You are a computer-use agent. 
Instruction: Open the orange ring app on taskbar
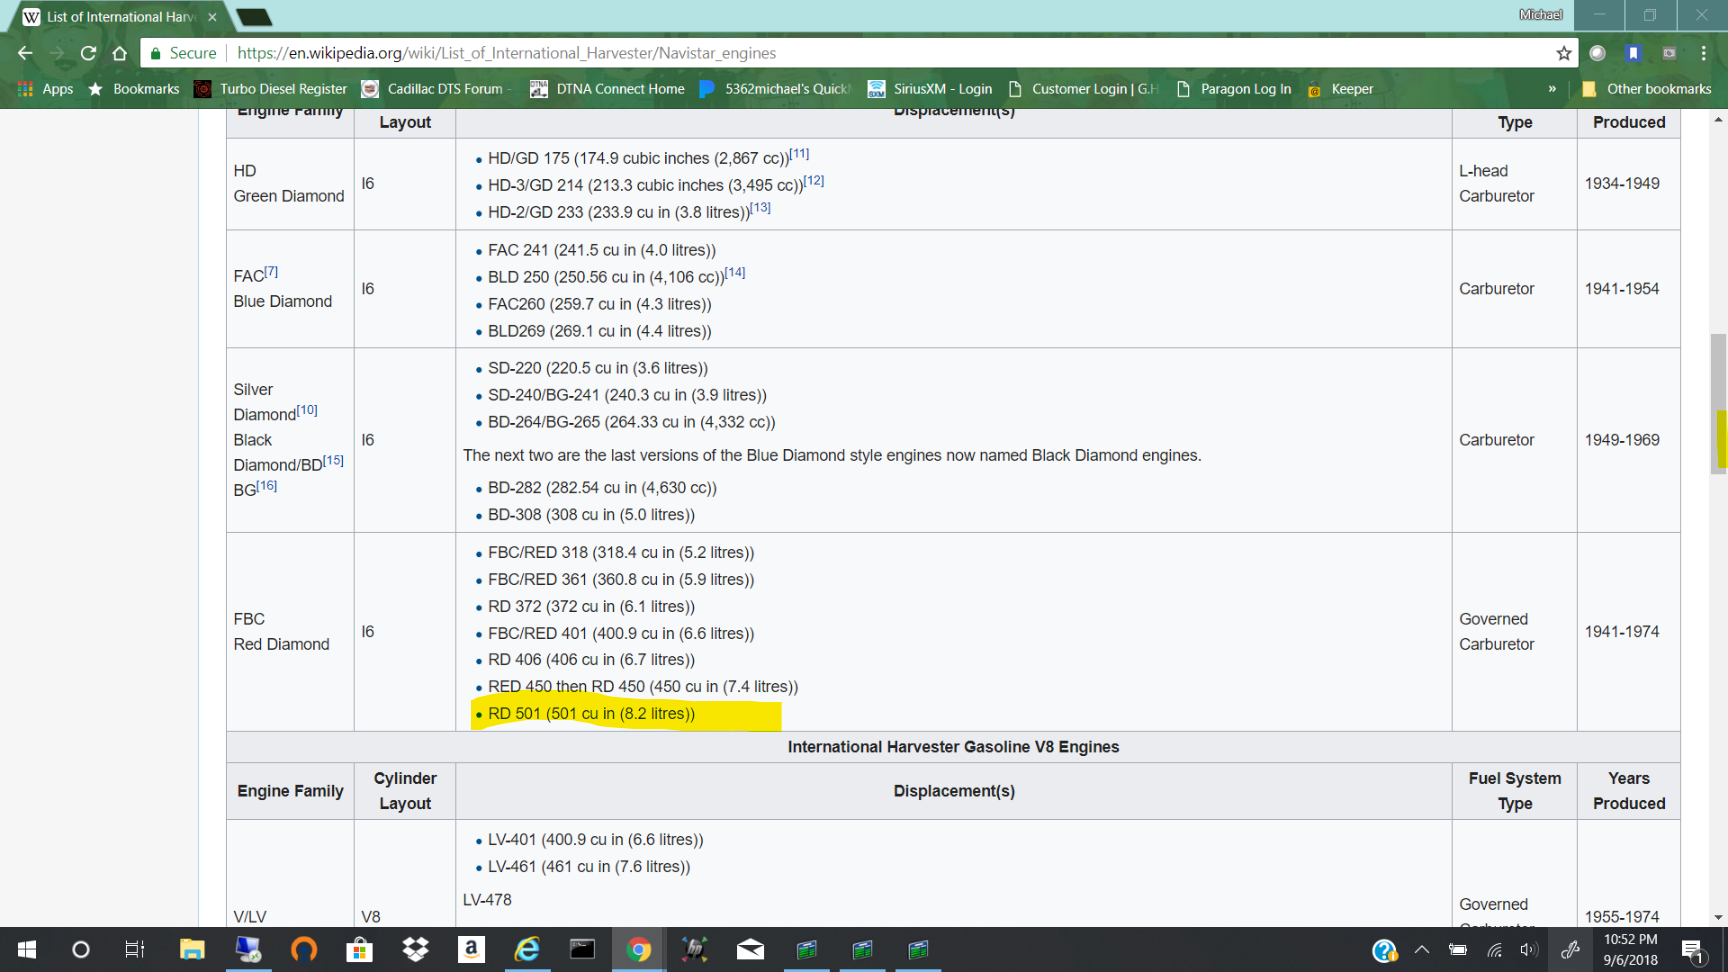point(304,950)
